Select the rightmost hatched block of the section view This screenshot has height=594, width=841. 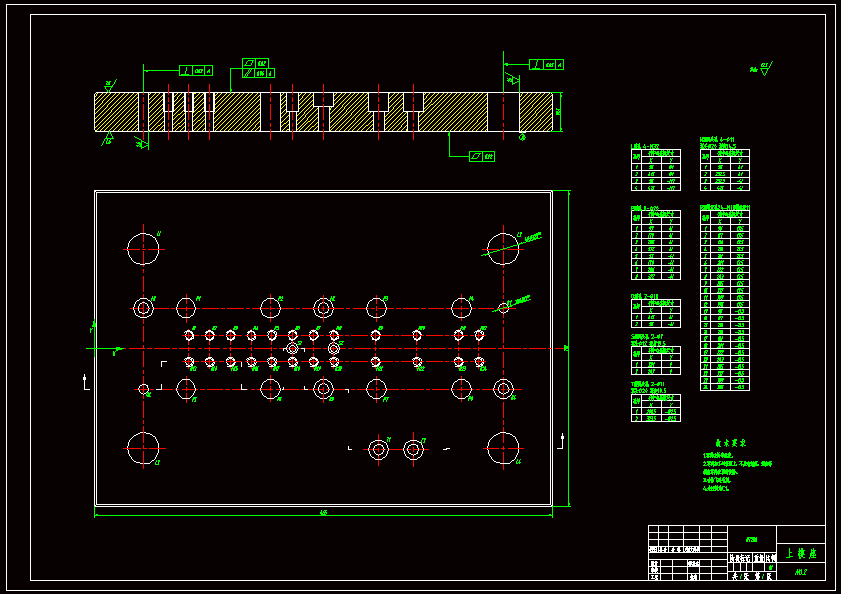coord(536,112)
